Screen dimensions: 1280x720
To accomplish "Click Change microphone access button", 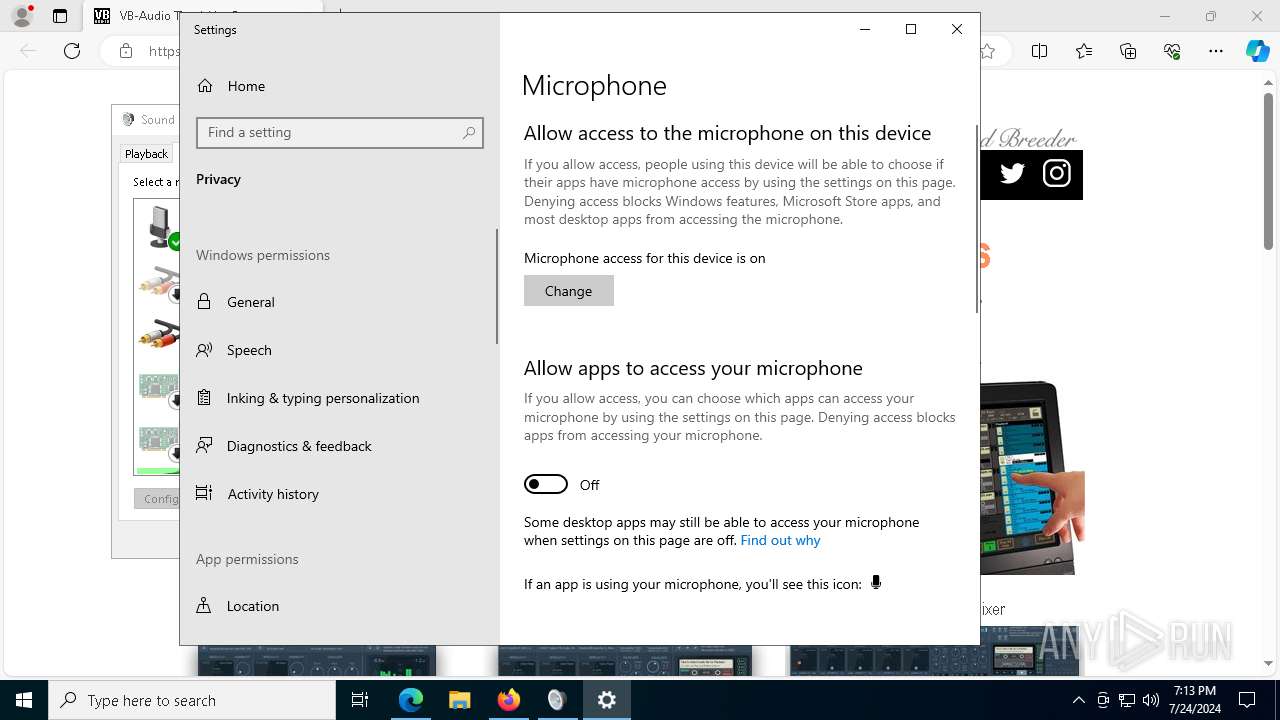I will coord(569,291).
